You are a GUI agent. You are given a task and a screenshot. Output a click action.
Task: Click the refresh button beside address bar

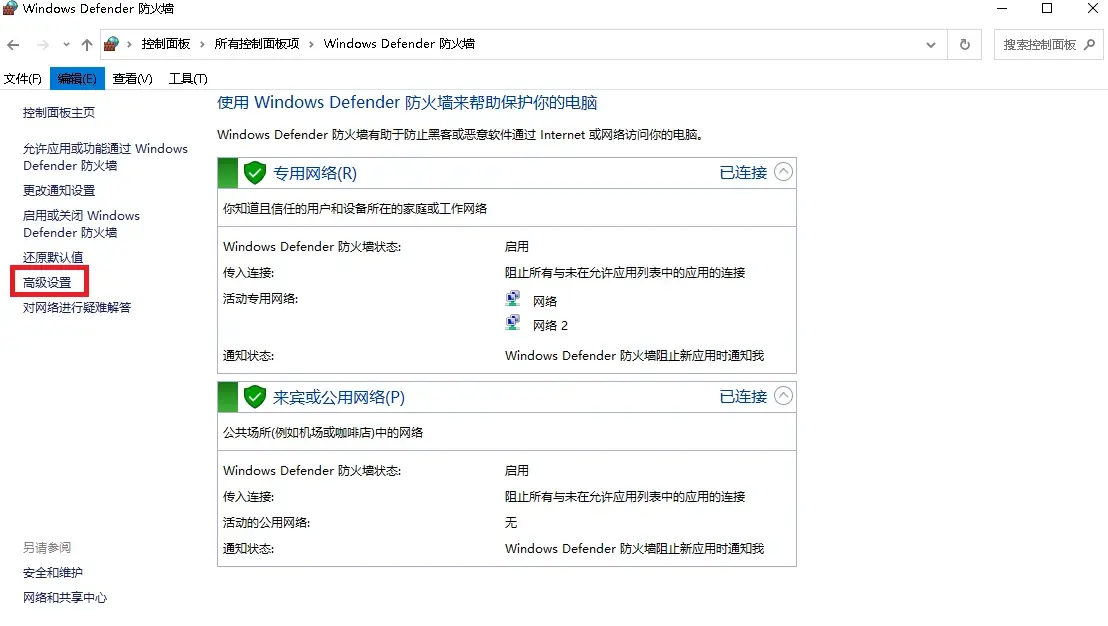tap(964, 45)
